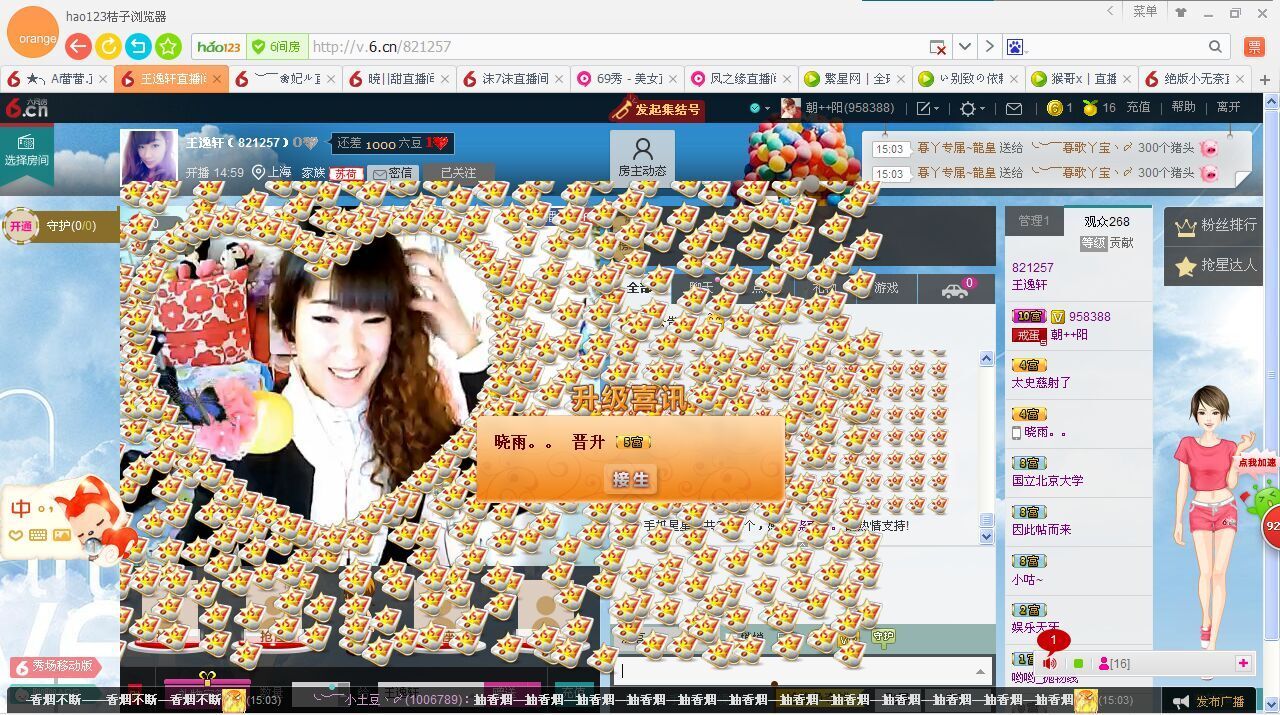Click the 开通 guardian button
The image size is (1280, 715).
(20, 226)
